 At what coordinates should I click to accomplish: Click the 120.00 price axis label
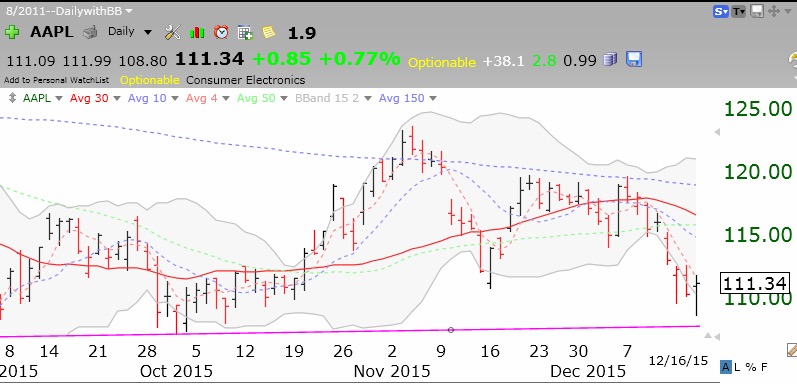758,172
